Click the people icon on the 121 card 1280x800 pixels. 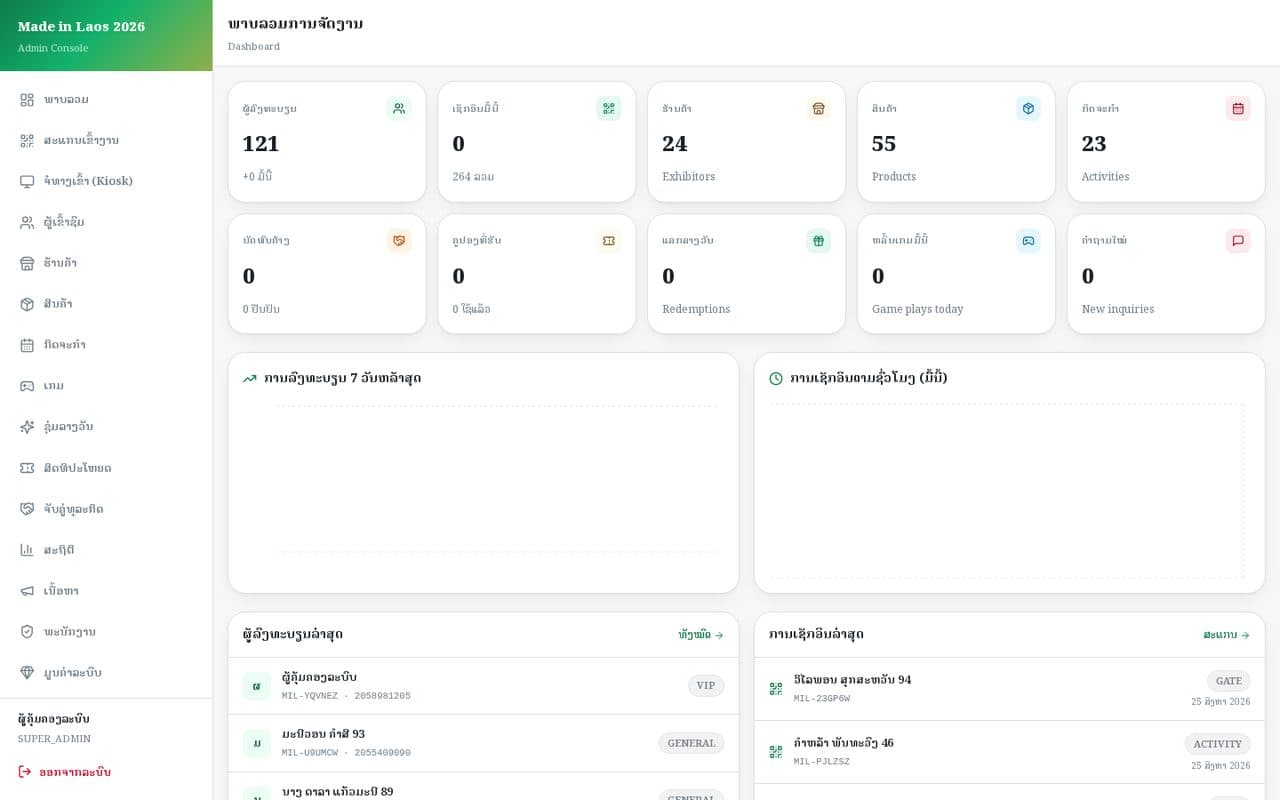[399, 108]
